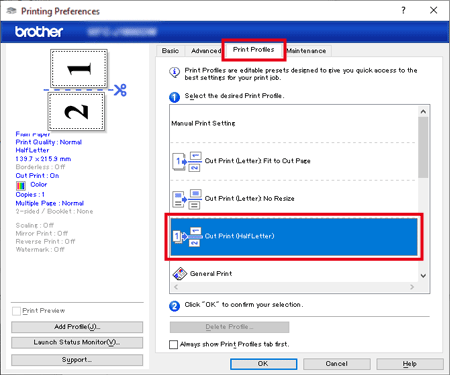Click the profile list scroll down arrow

423,276
